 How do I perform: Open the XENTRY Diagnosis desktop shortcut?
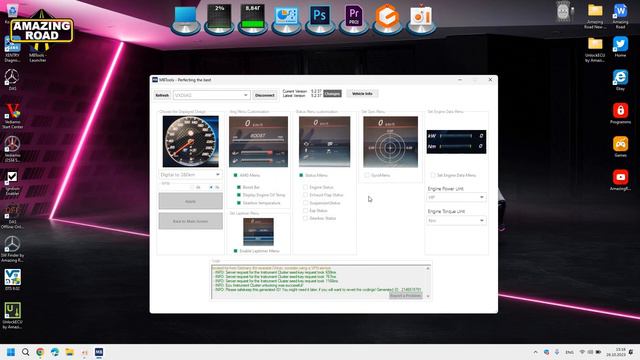point(12,49)
